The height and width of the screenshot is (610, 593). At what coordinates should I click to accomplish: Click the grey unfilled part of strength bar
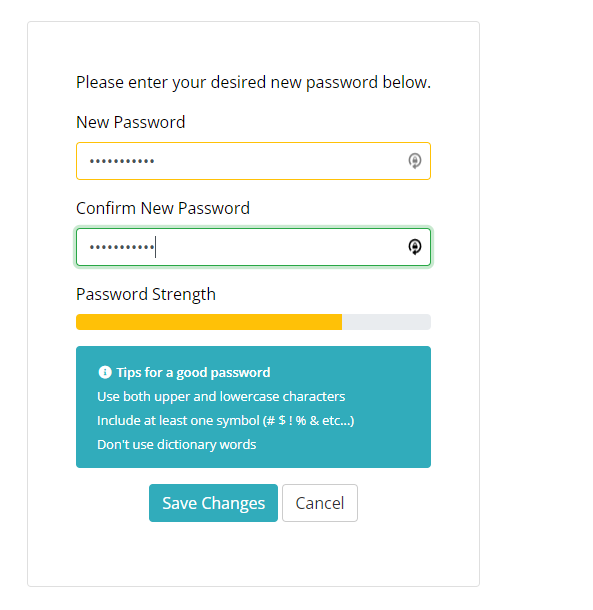pyautogui.click(x=386, y=322)
